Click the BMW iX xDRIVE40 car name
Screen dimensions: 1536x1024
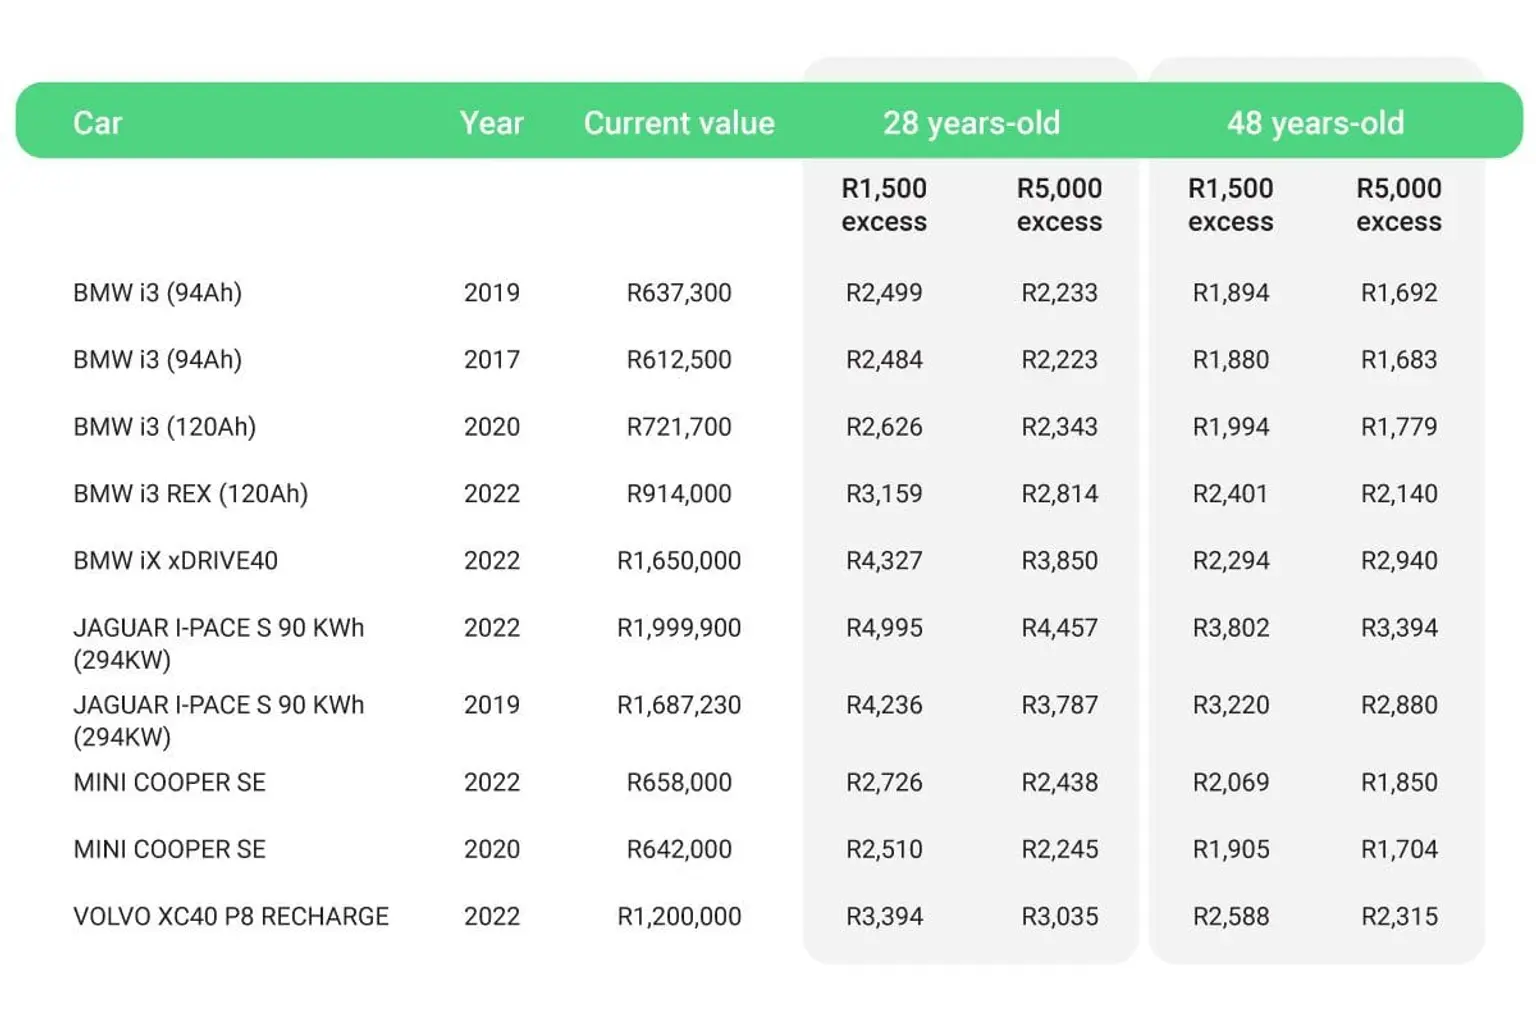pos(175,561)
